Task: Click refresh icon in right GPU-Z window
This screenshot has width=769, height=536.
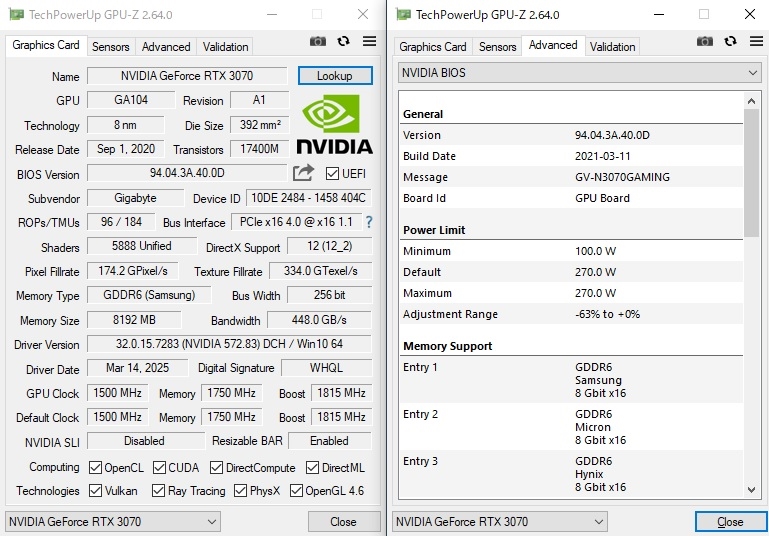Action: coord(730,41)
